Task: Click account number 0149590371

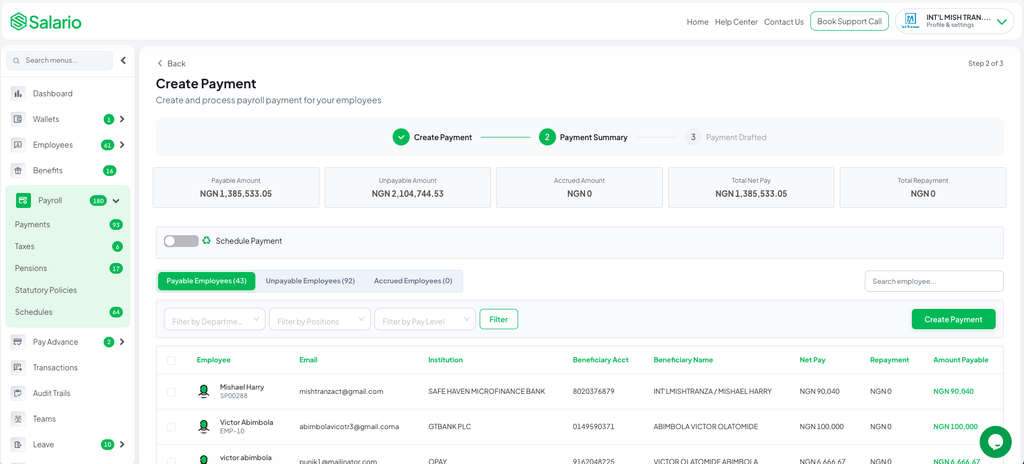Action: [x=593, y=427]
